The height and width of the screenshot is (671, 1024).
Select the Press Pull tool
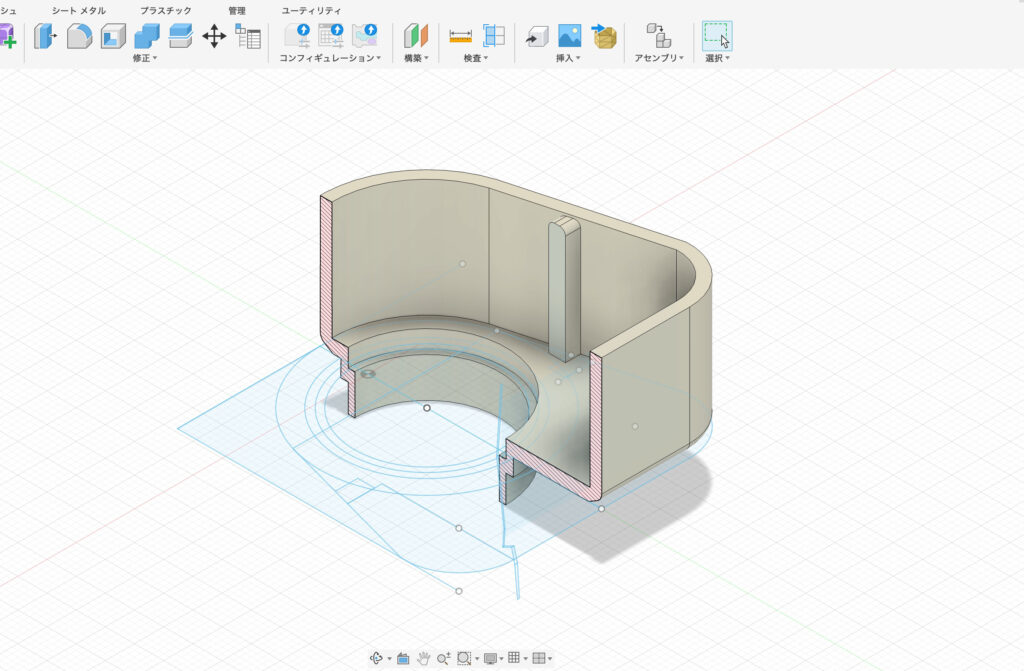(45, 37)
